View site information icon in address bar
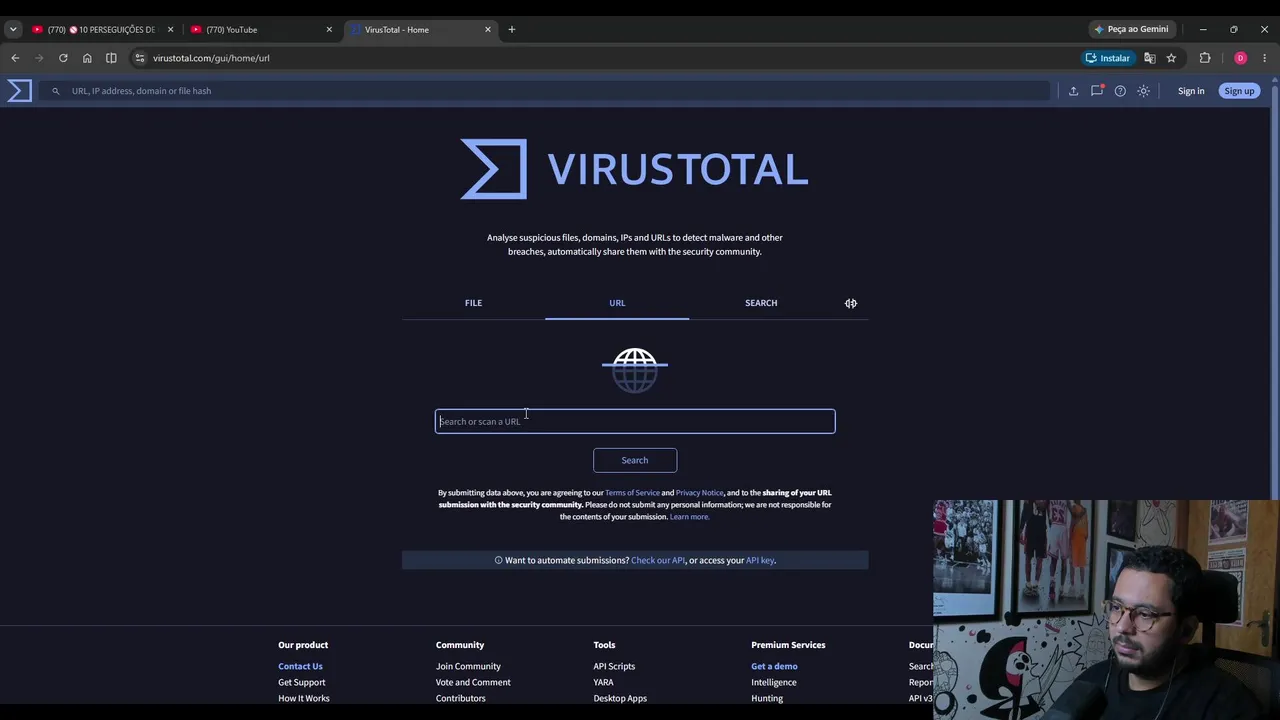This screenshot has height=720, width=1280. pyautogui.click(x=140, y=58)
